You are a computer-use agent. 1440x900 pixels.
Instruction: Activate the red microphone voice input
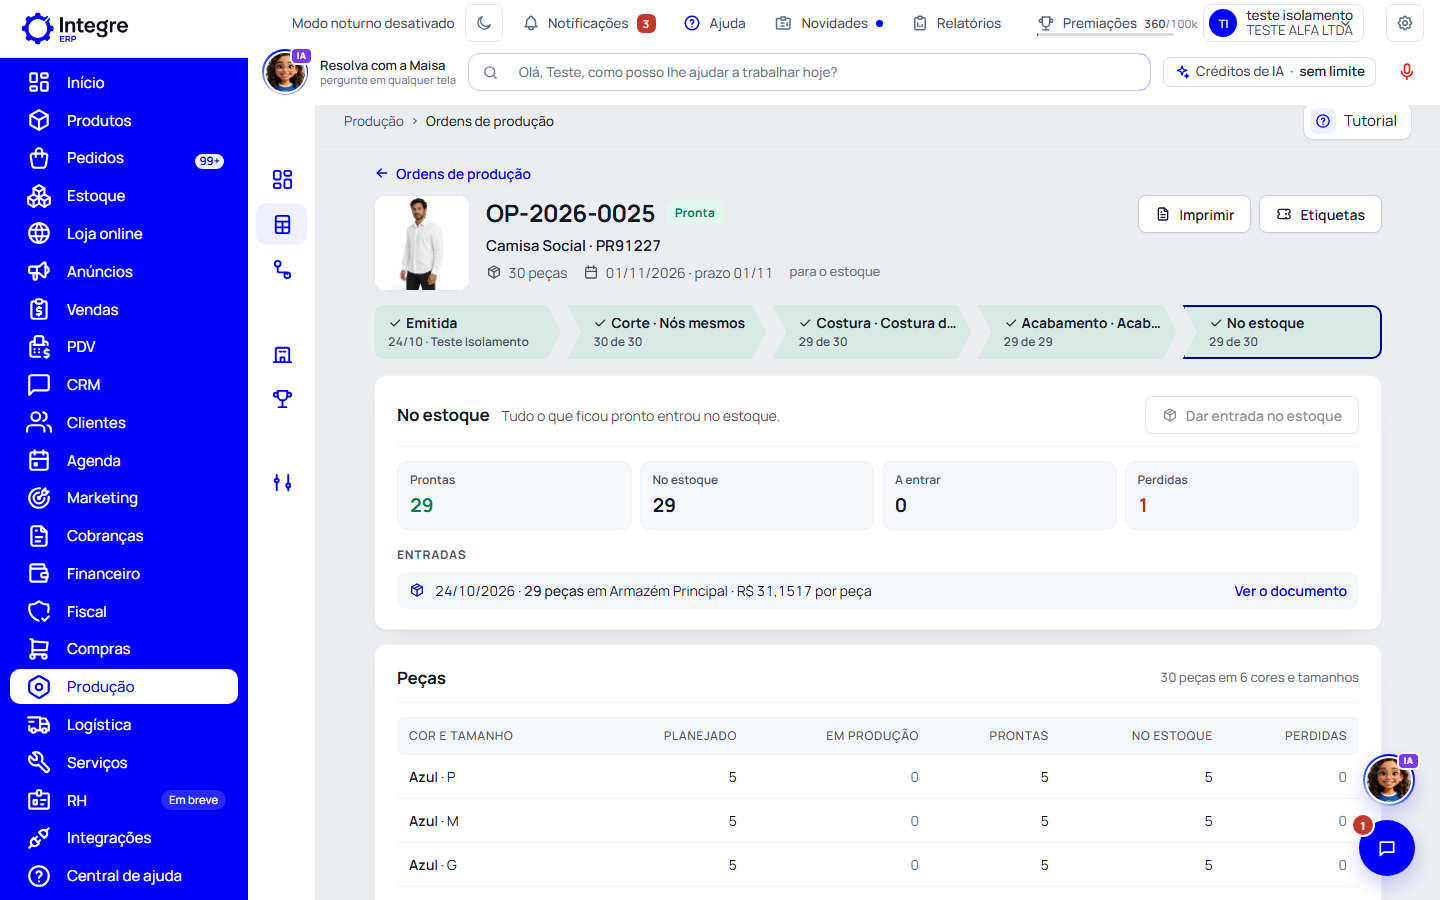pyautogui.click(x=1407, y=72)
